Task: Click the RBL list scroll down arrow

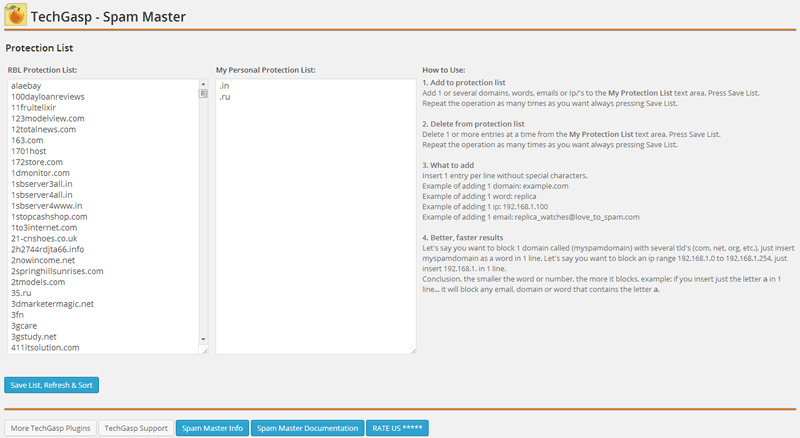Action: (x=203, y=339)
